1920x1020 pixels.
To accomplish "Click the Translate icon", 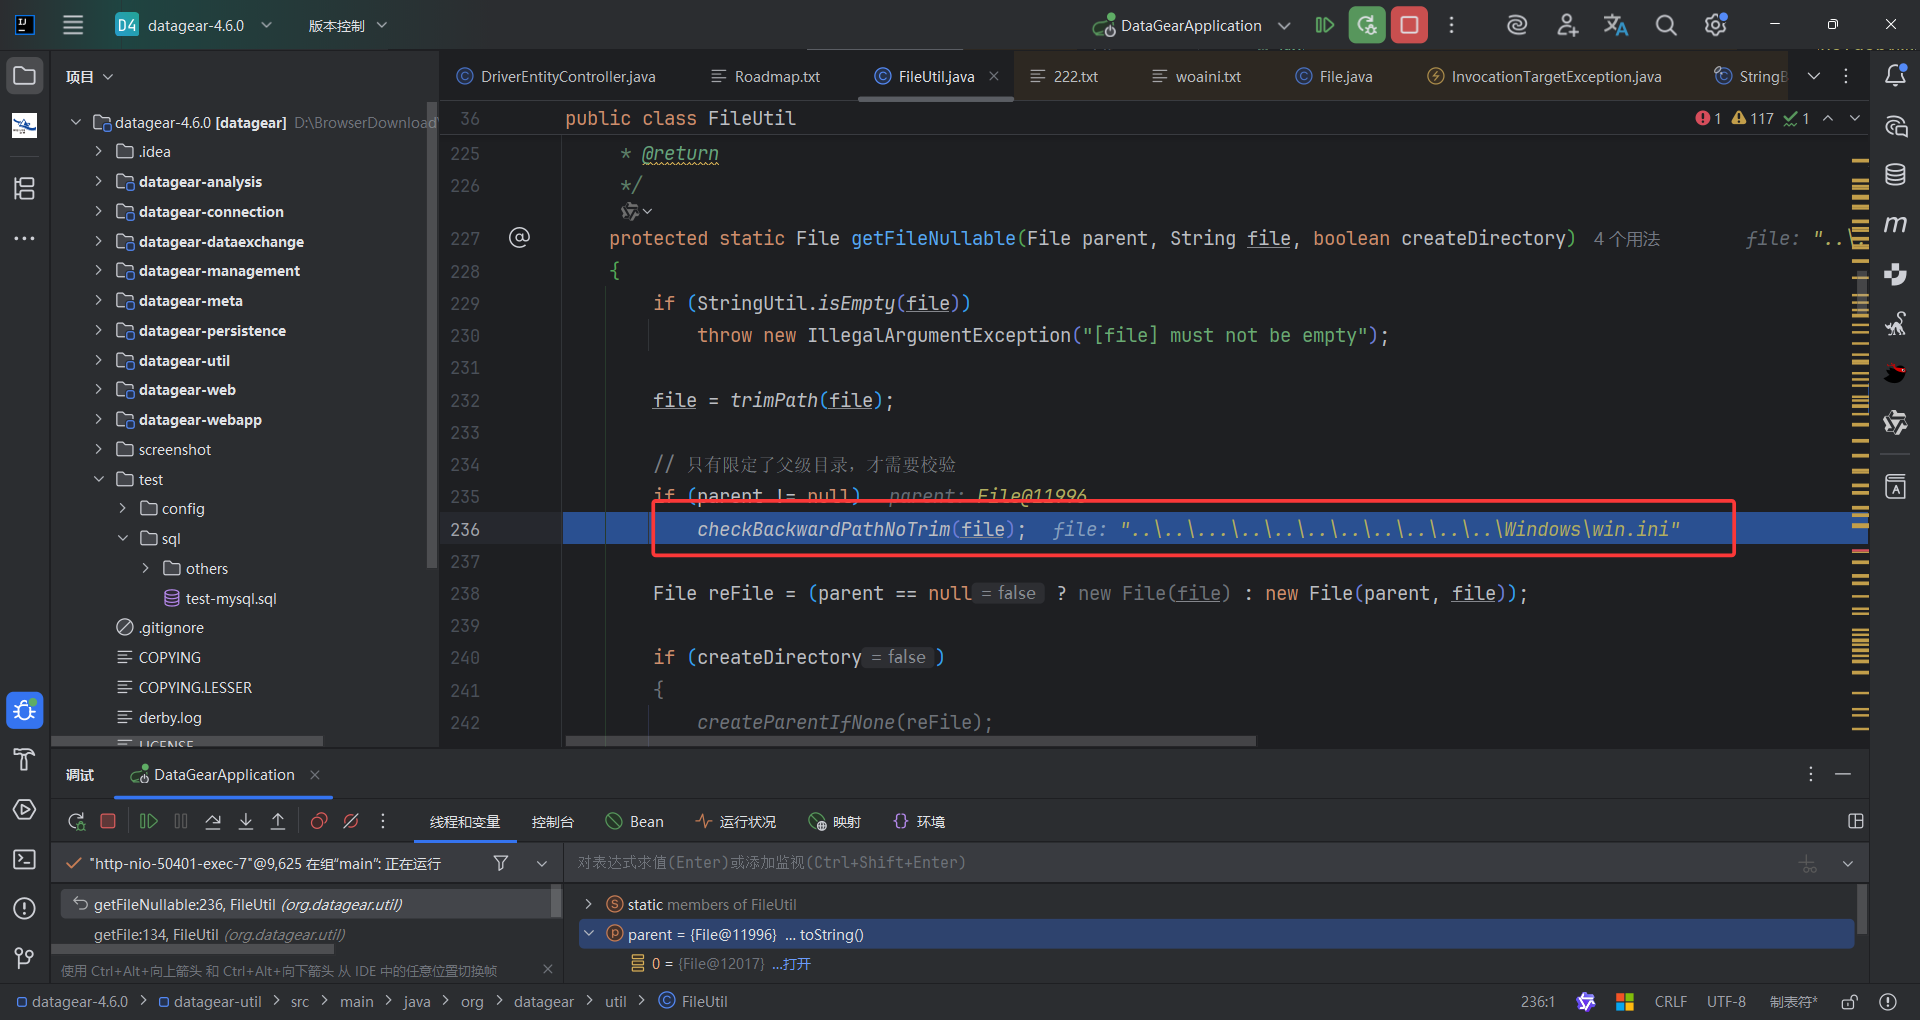I will 1616,25.
